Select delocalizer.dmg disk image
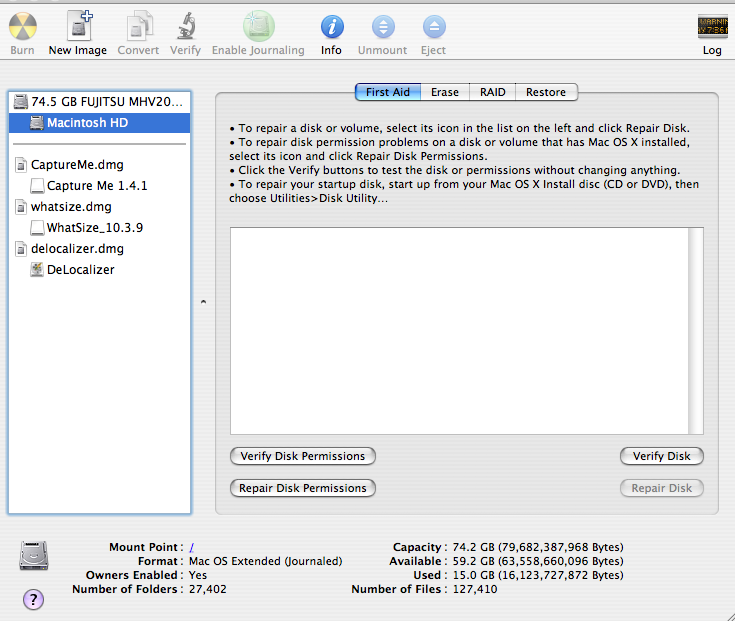Viewport: 735px width, 621px height. [99, 249]
